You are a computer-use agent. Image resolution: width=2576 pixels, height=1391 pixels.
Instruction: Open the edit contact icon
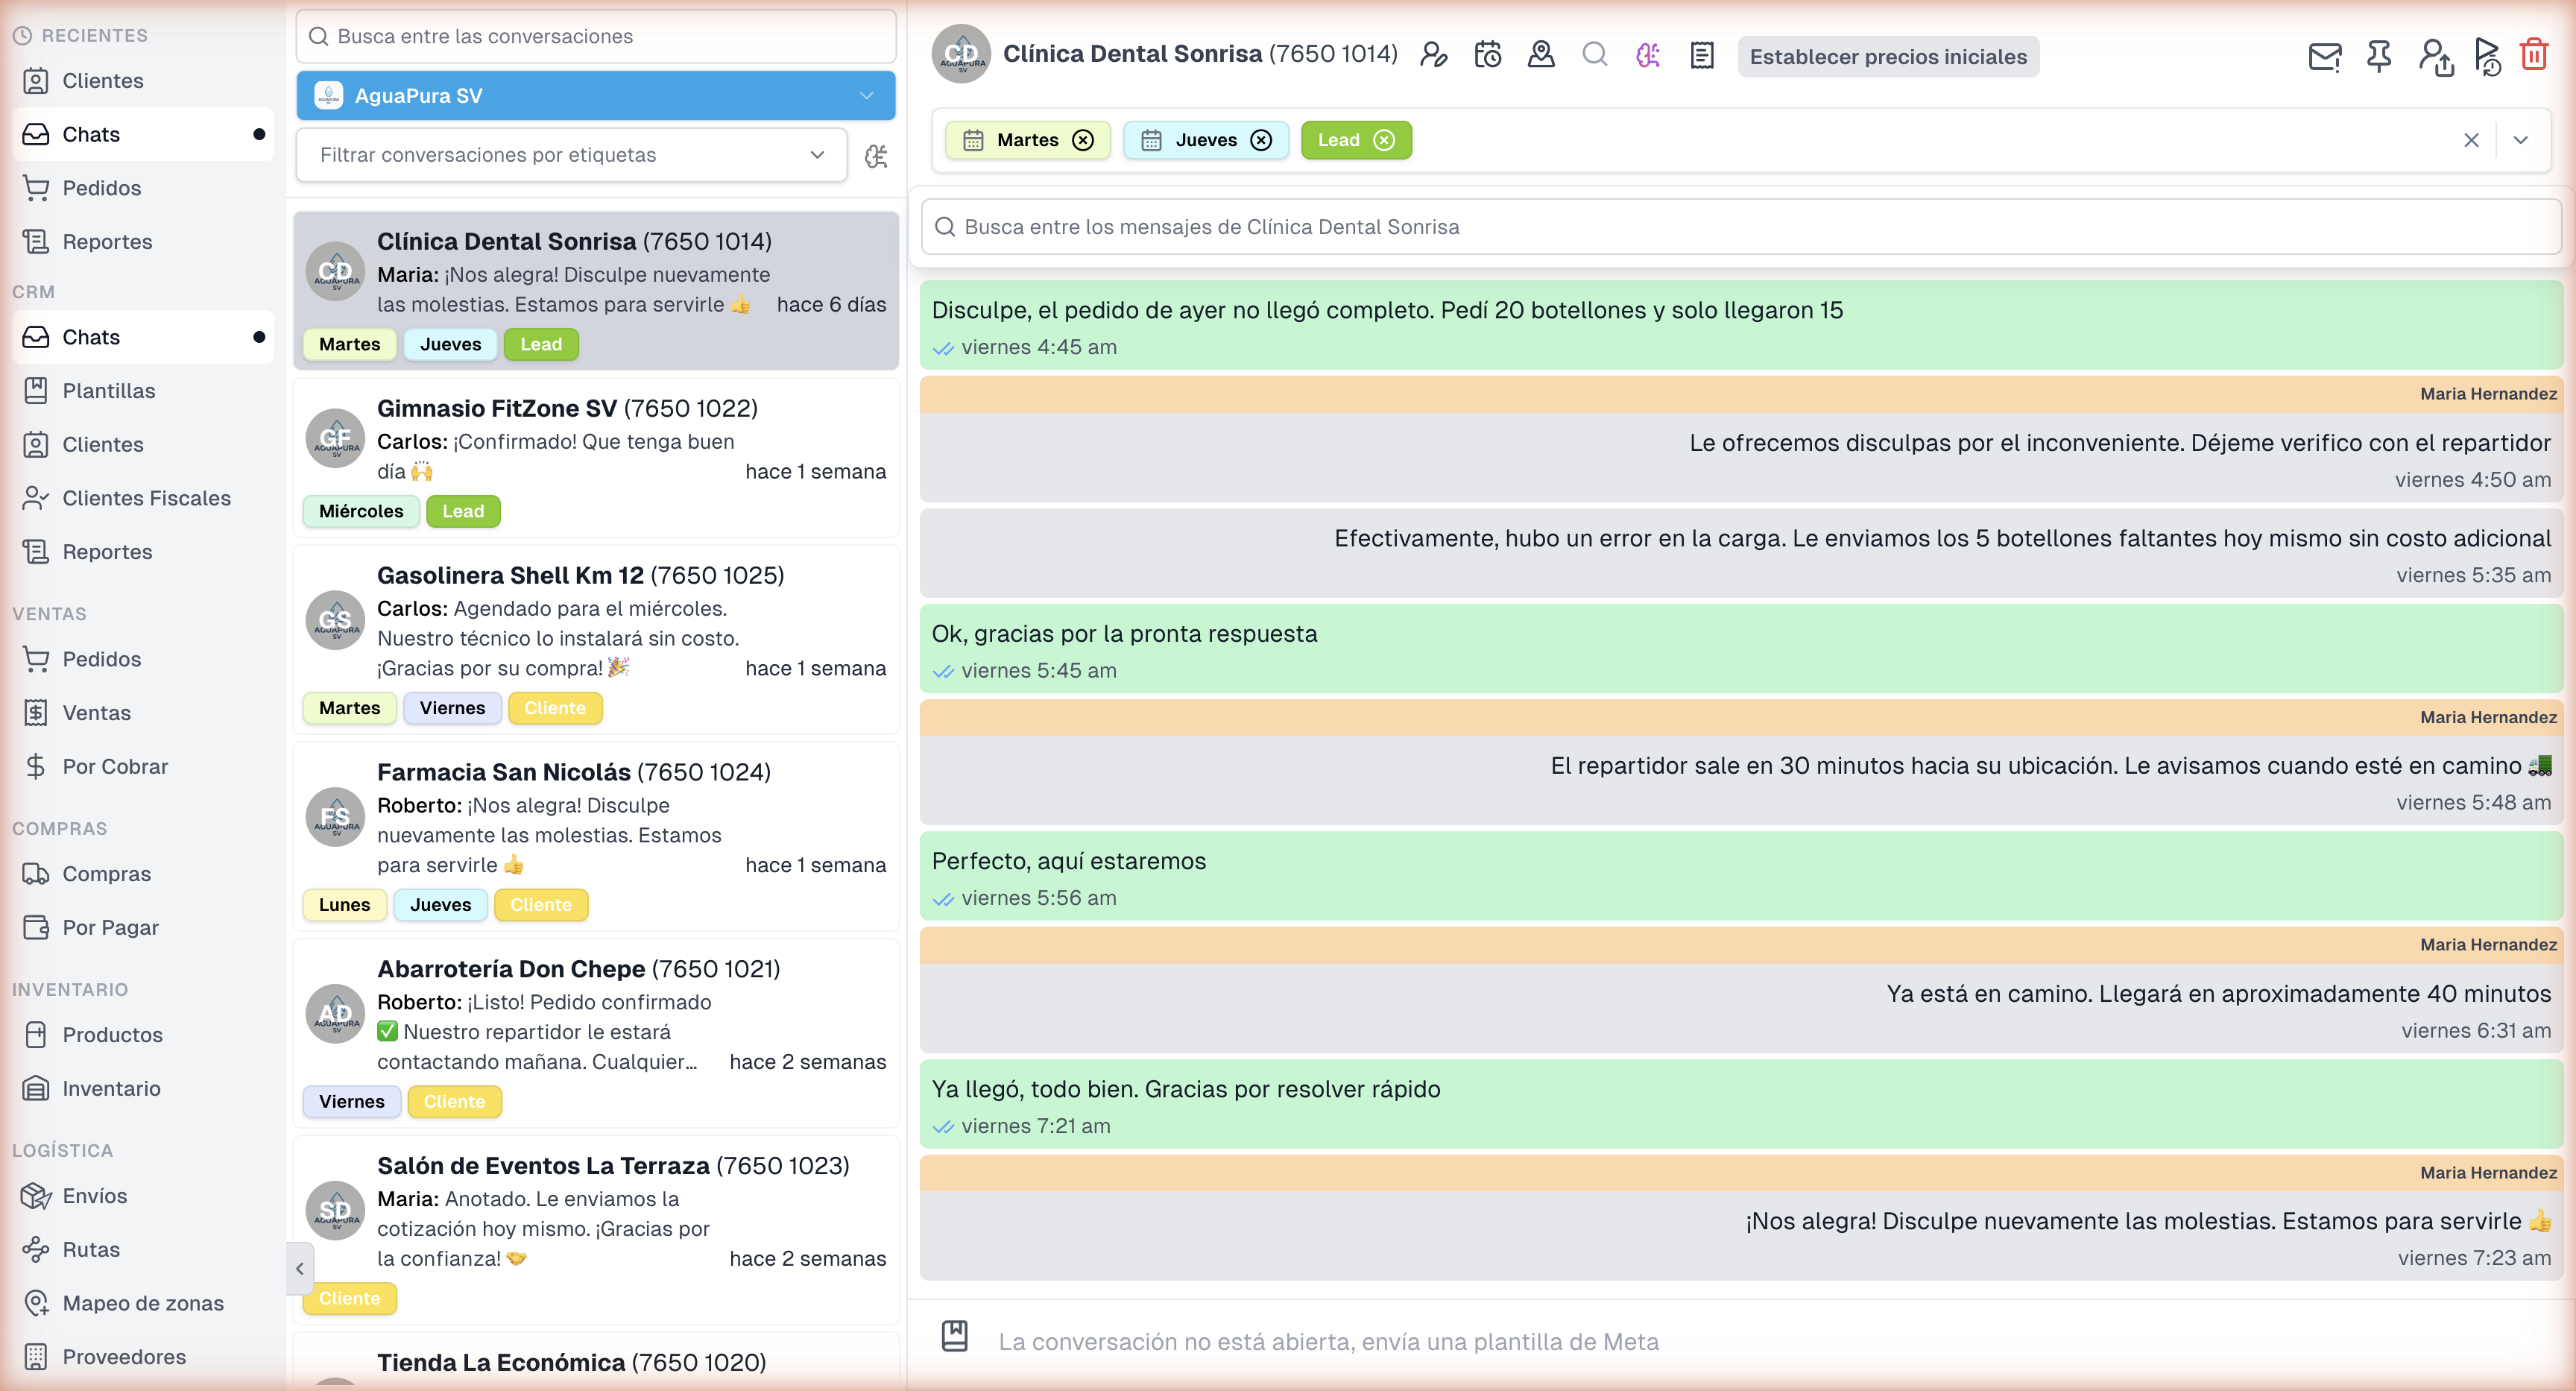point(1434,55)
